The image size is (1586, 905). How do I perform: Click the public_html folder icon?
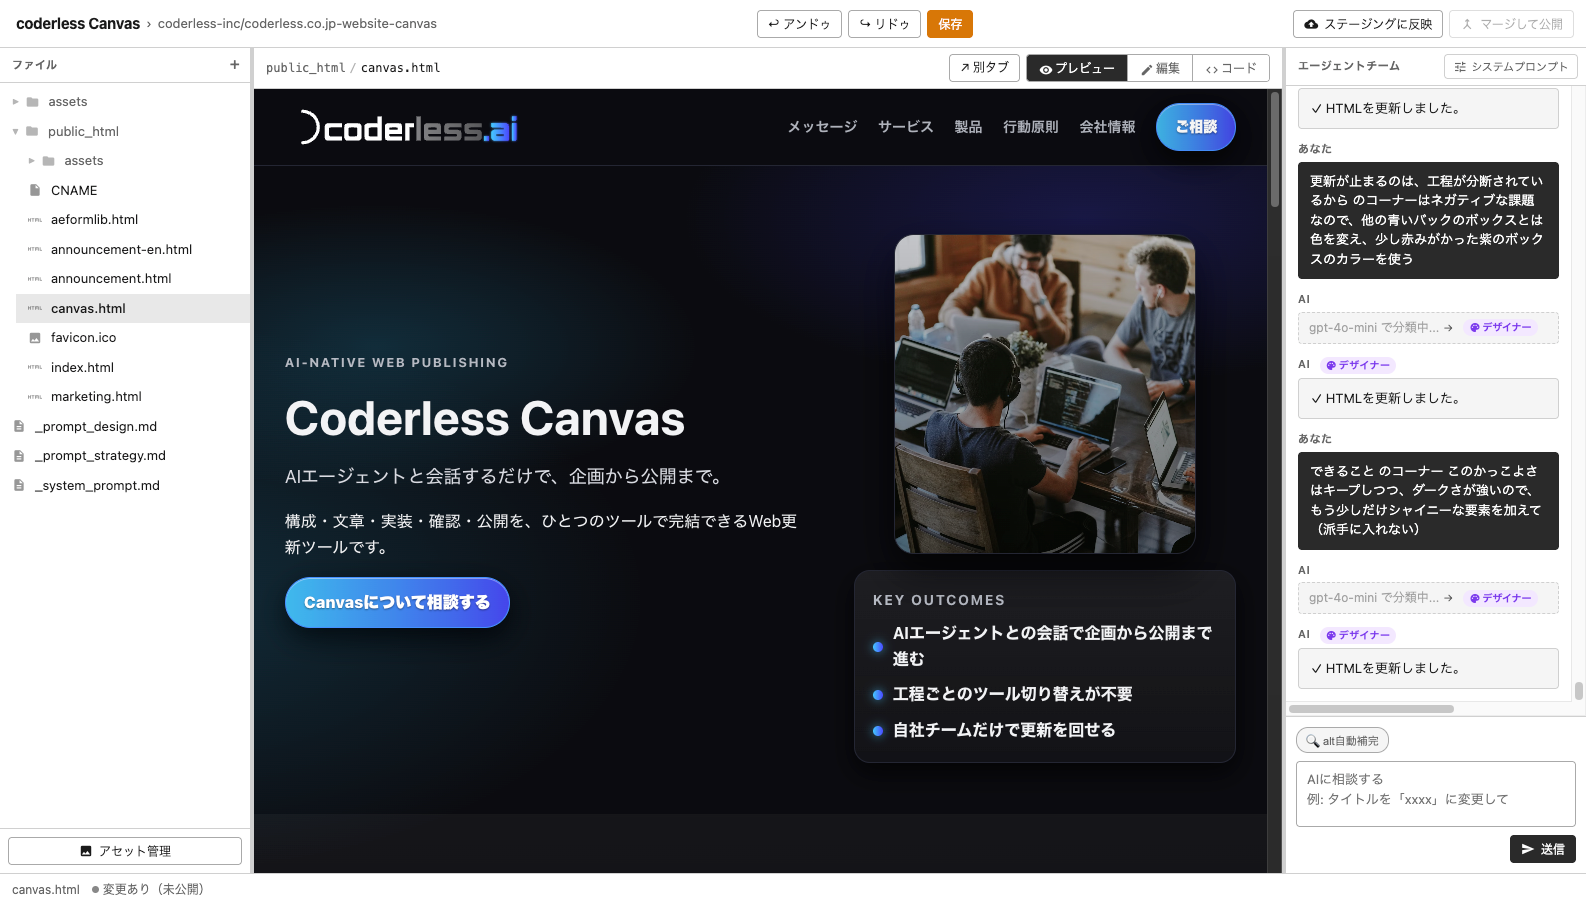coord(32,131)
